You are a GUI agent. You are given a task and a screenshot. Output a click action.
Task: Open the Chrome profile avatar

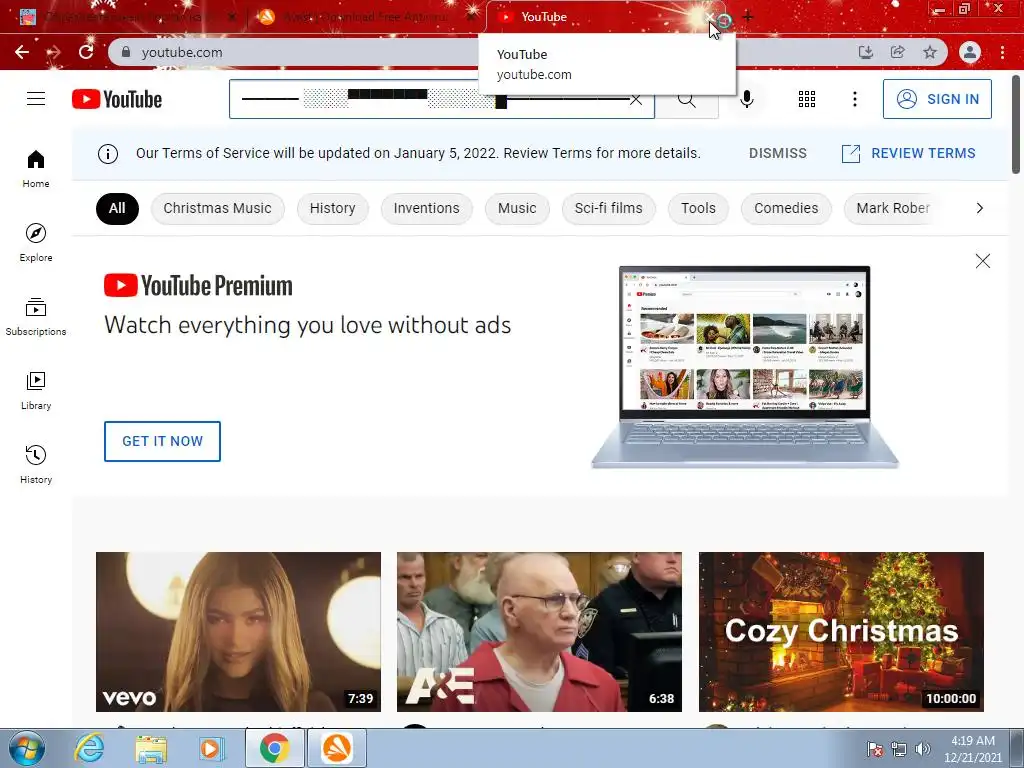970,52
